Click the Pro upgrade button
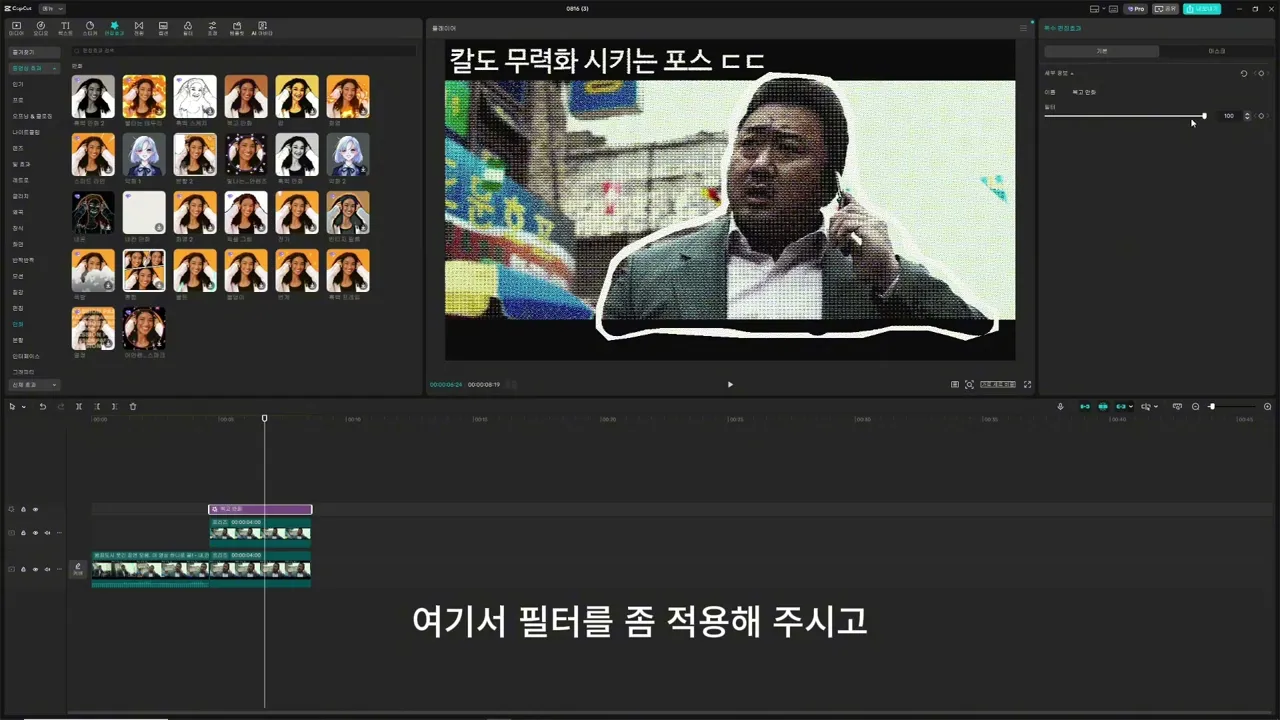This screenshot has height=720, width=1280. (1135, 8)
